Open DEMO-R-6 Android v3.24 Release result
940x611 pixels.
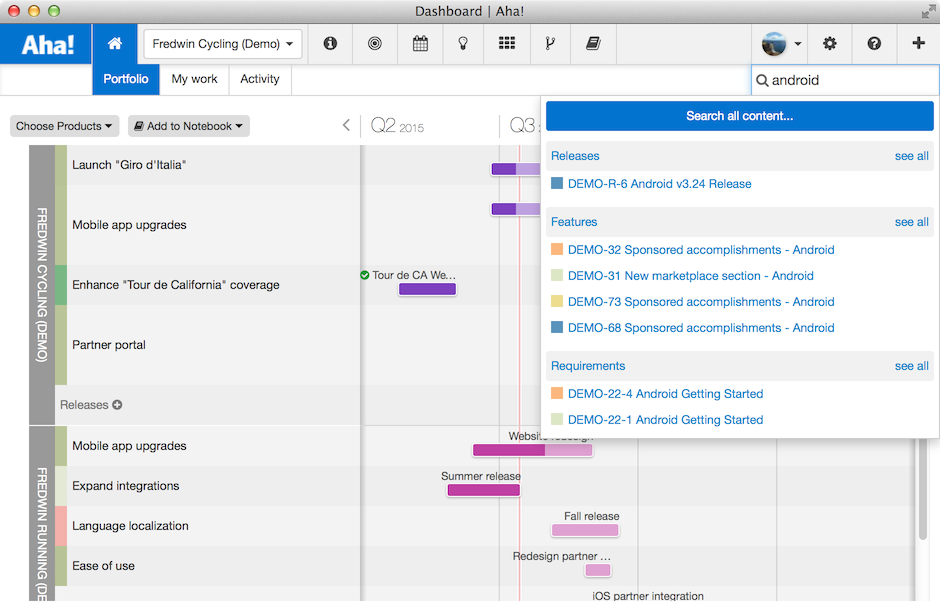pos(659,184)
